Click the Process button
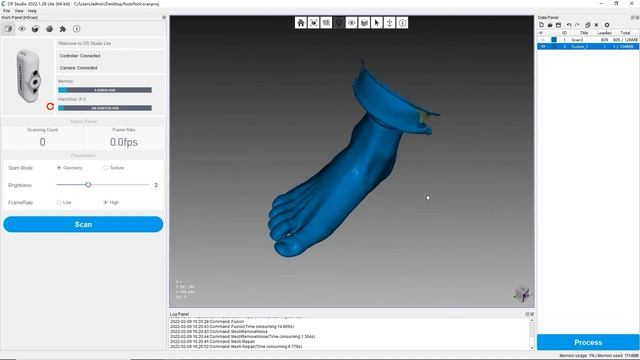This screenshot has height=360, width=640. pos(588,342)
